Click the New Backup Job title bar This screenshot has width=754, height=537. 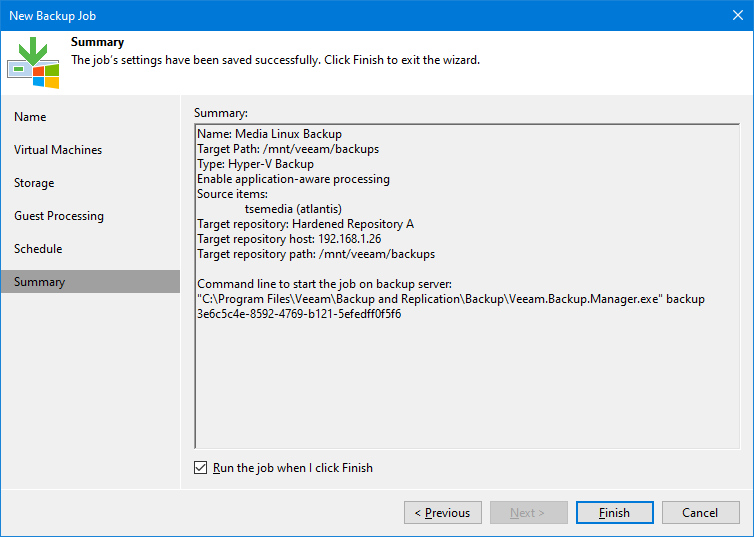(x=300, y=15)
